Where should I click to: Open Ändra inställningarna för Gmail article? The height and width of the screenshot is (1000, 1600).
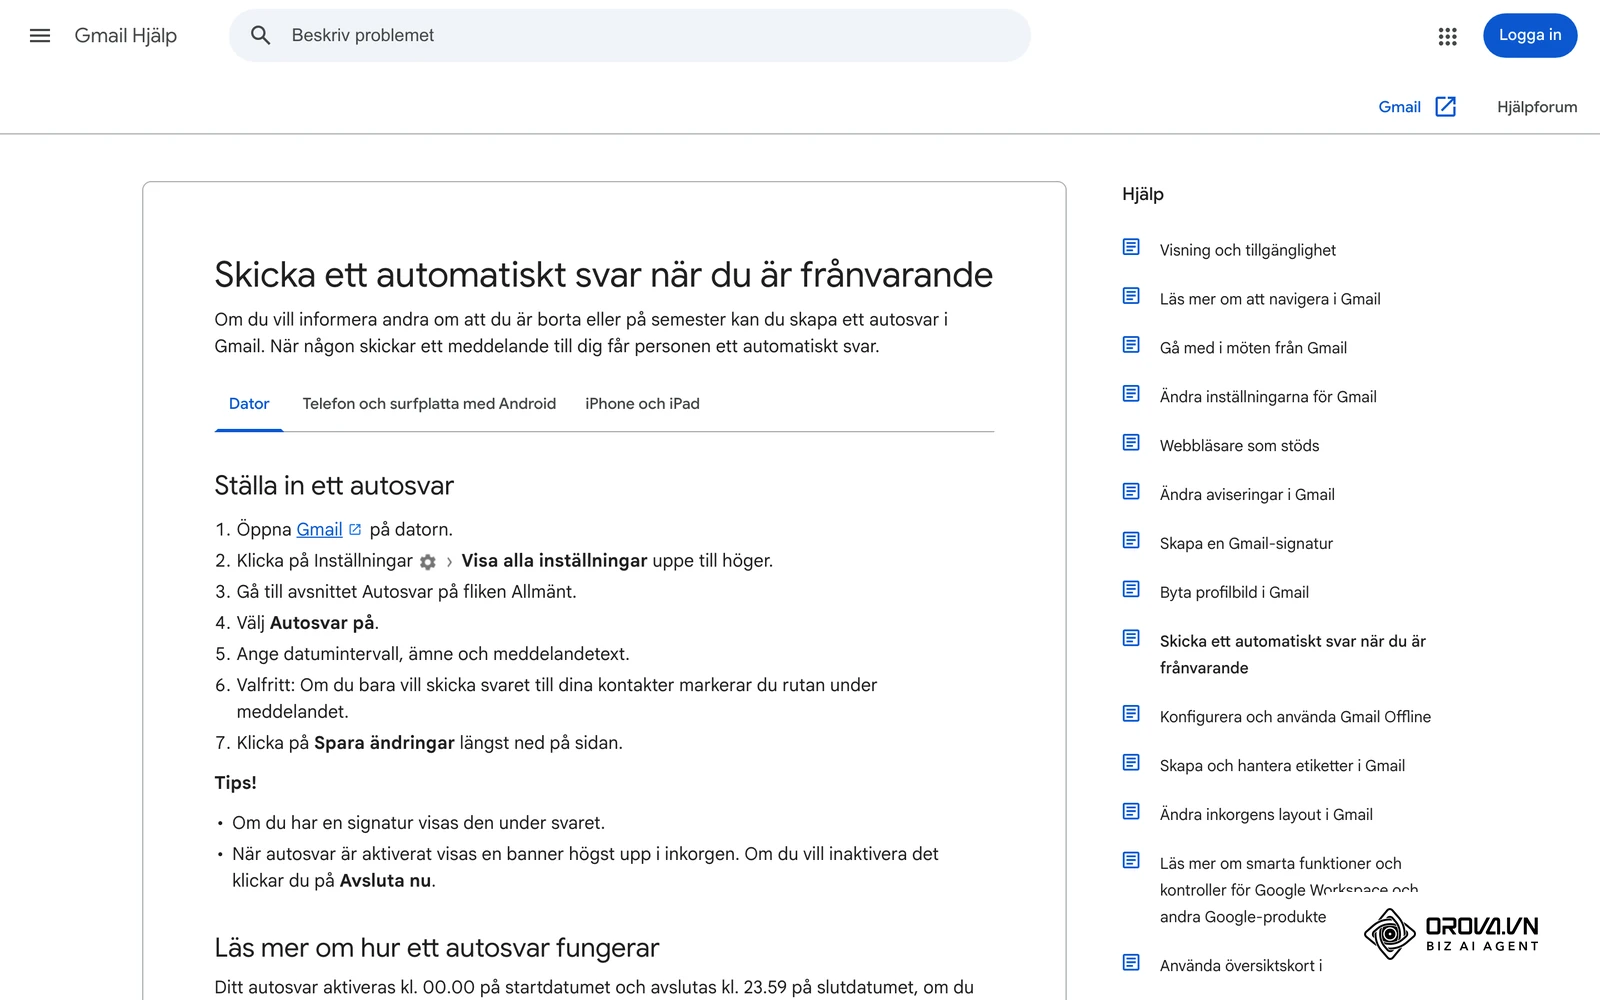(1268, 397)
